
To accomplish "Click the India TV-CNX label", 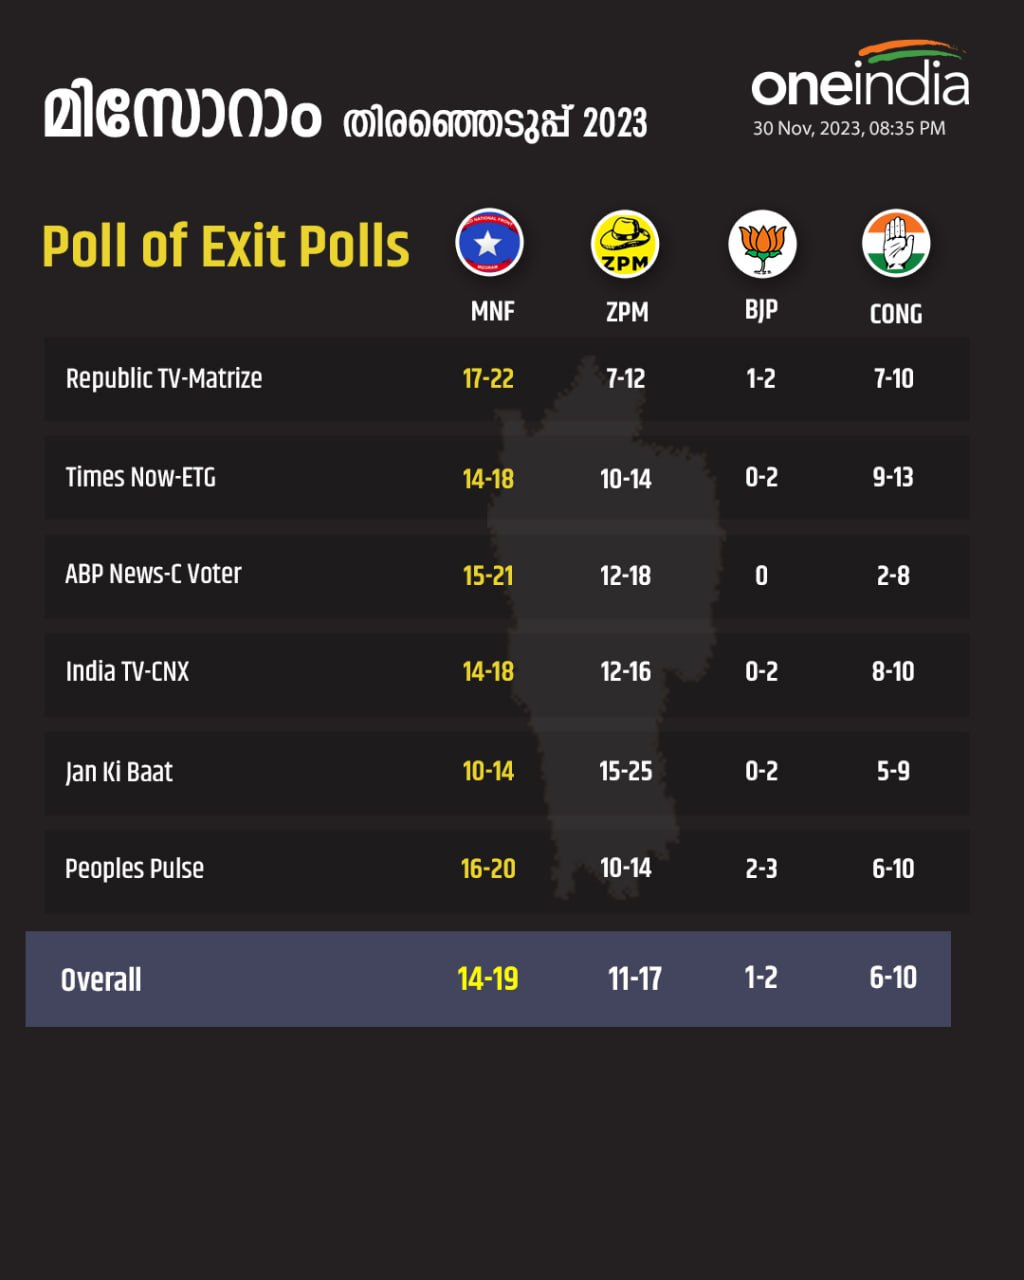I will coord(127,671).
